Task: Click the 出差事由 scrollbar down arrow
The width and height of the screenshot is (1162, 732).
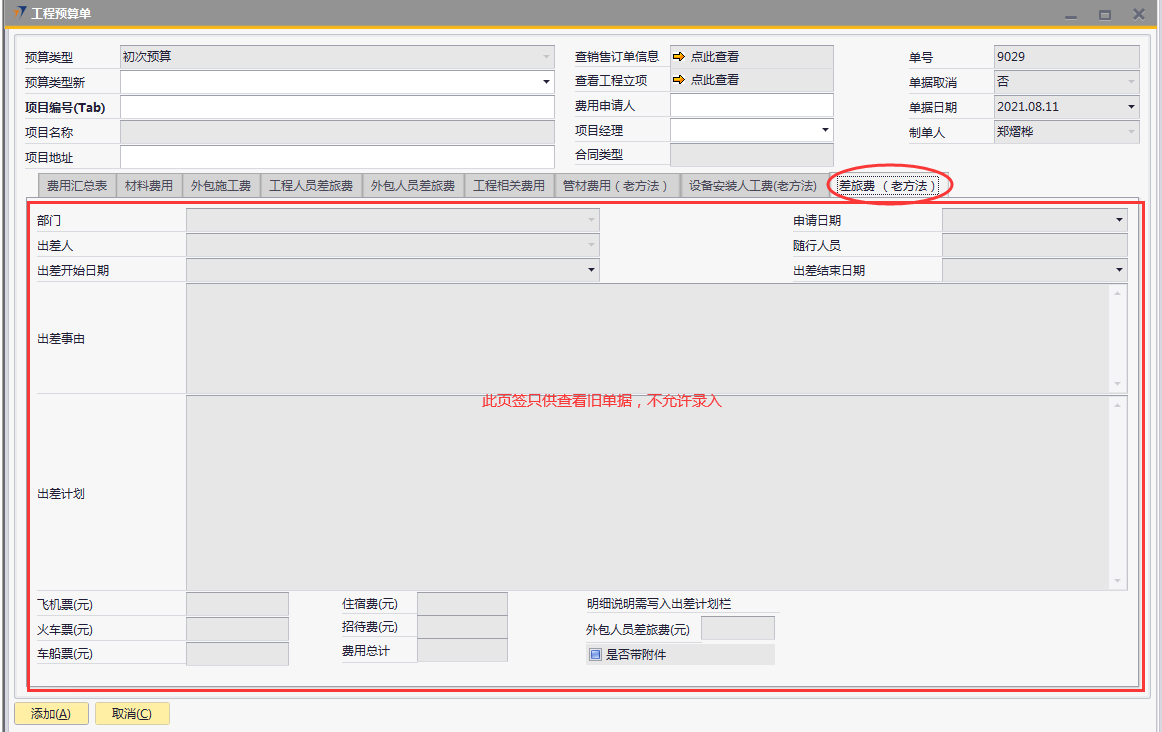Action: click(1118, 384)
